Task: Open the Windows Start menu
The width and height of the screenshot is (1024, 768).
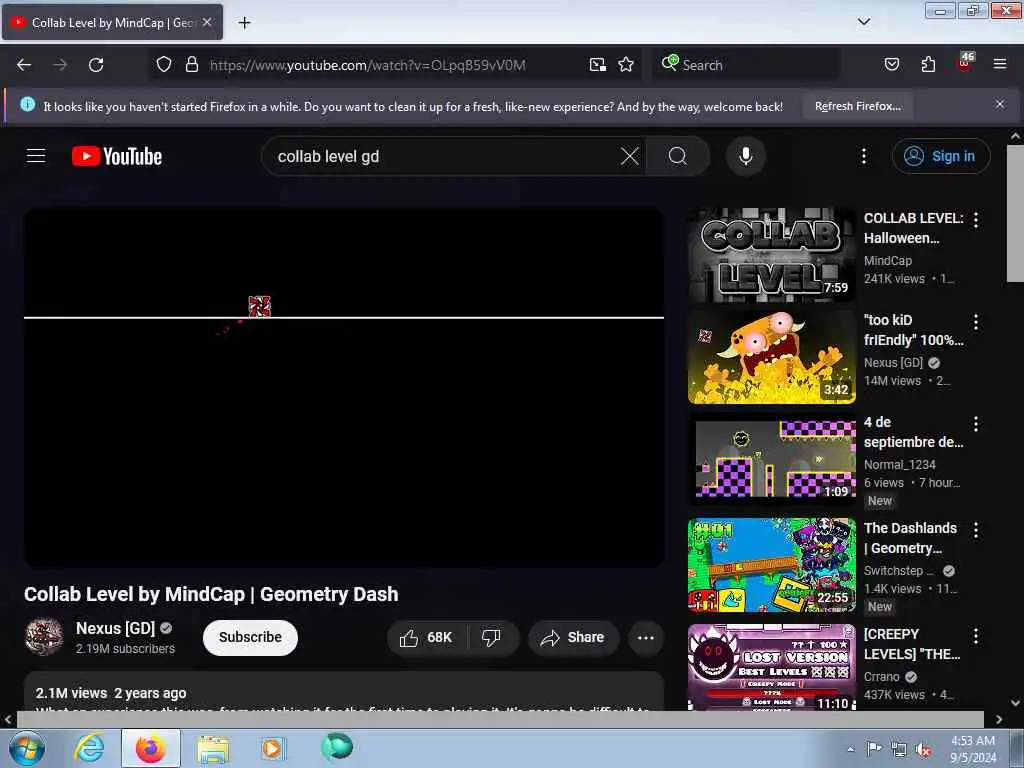Action: tap(26, 748)
